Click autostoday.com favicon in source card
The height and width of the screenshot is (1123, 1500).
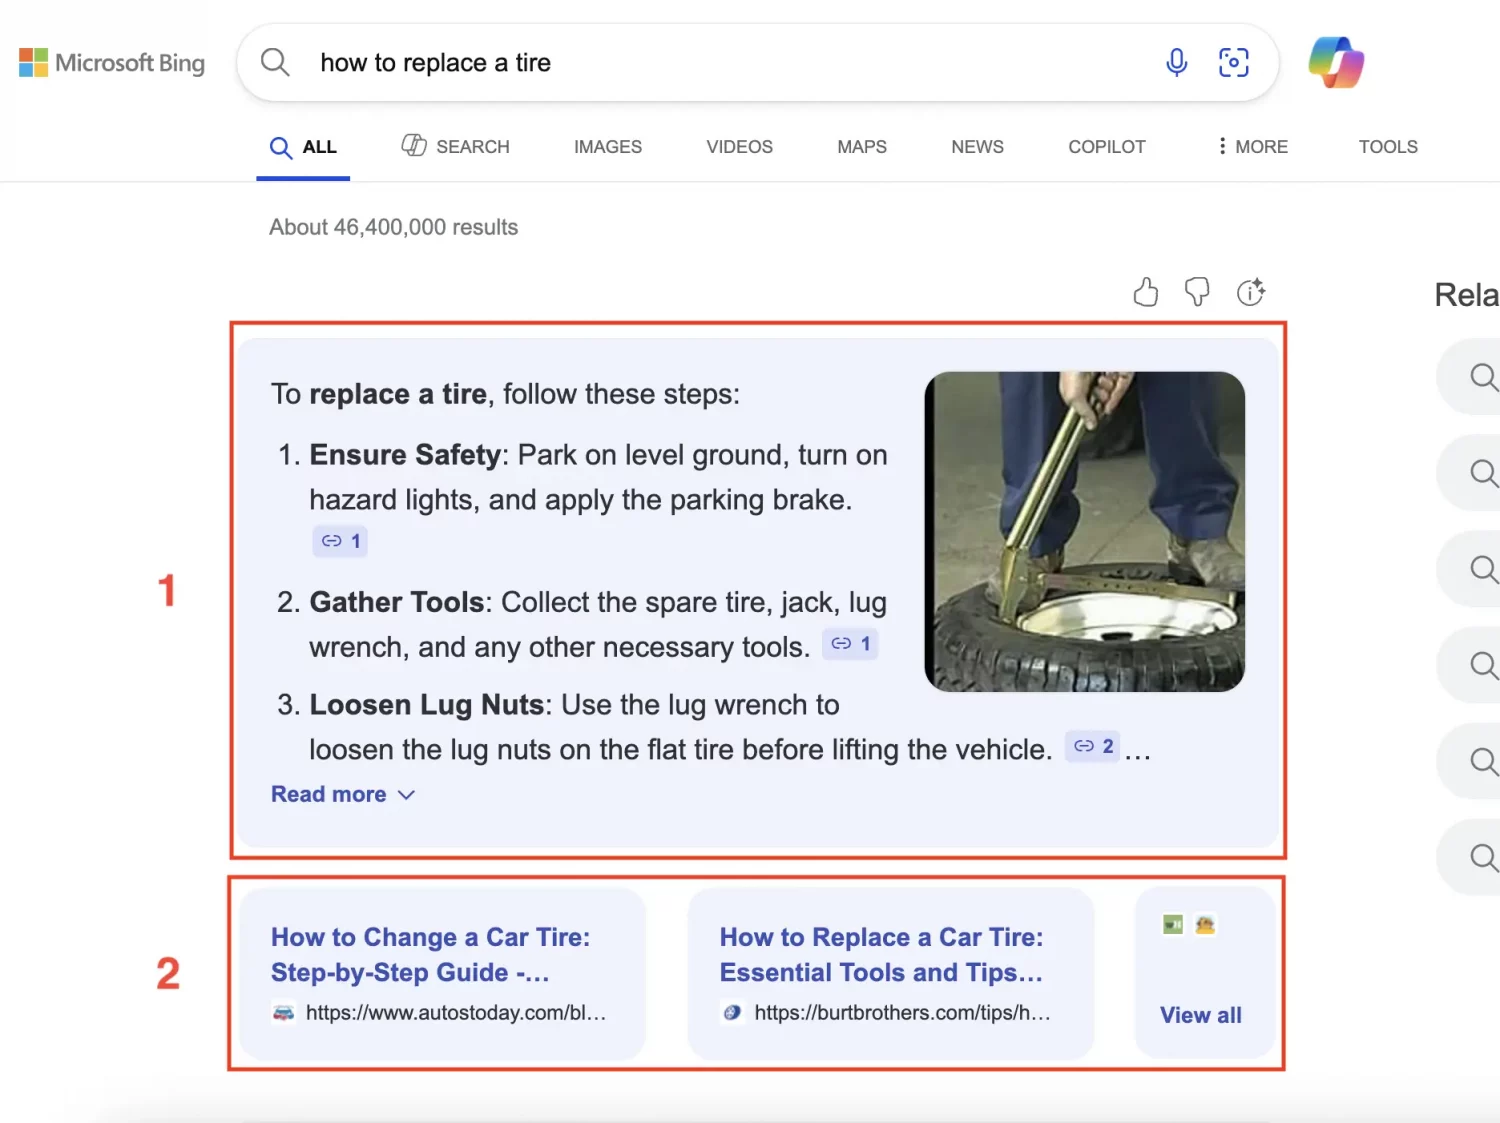284,1013
